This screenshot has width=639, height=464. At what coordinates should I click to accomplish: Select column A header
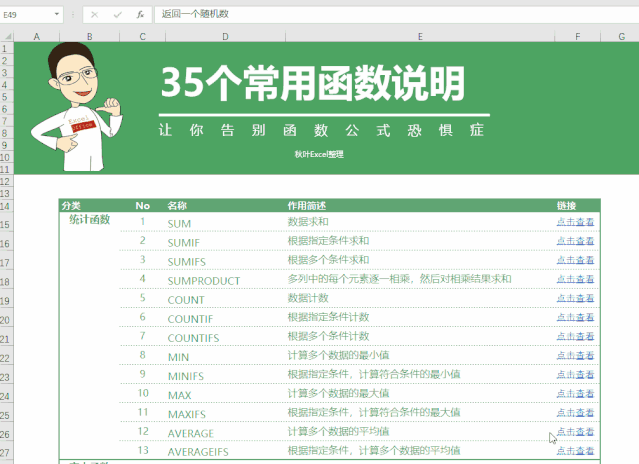[x=37, y=37]
